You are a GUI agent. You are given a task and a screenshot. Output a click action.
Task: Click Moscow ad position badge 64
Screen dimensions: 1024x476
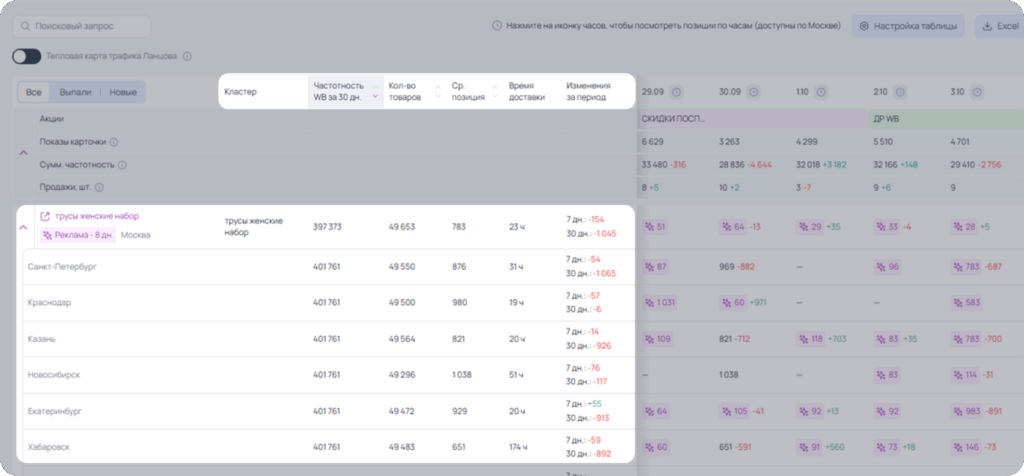pyautogui.click(x=734, y=227)
